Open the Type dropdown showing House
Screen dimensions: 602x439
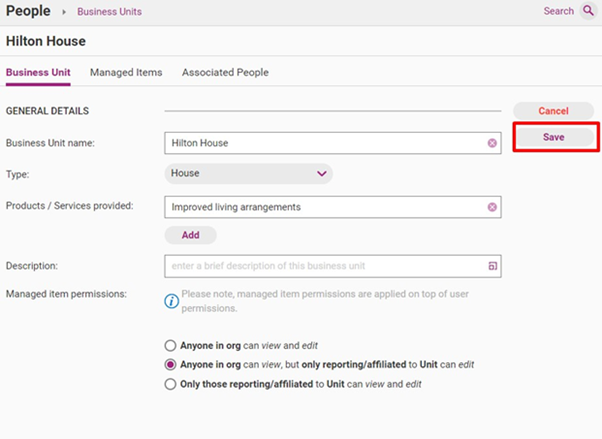tap(248, 173)
